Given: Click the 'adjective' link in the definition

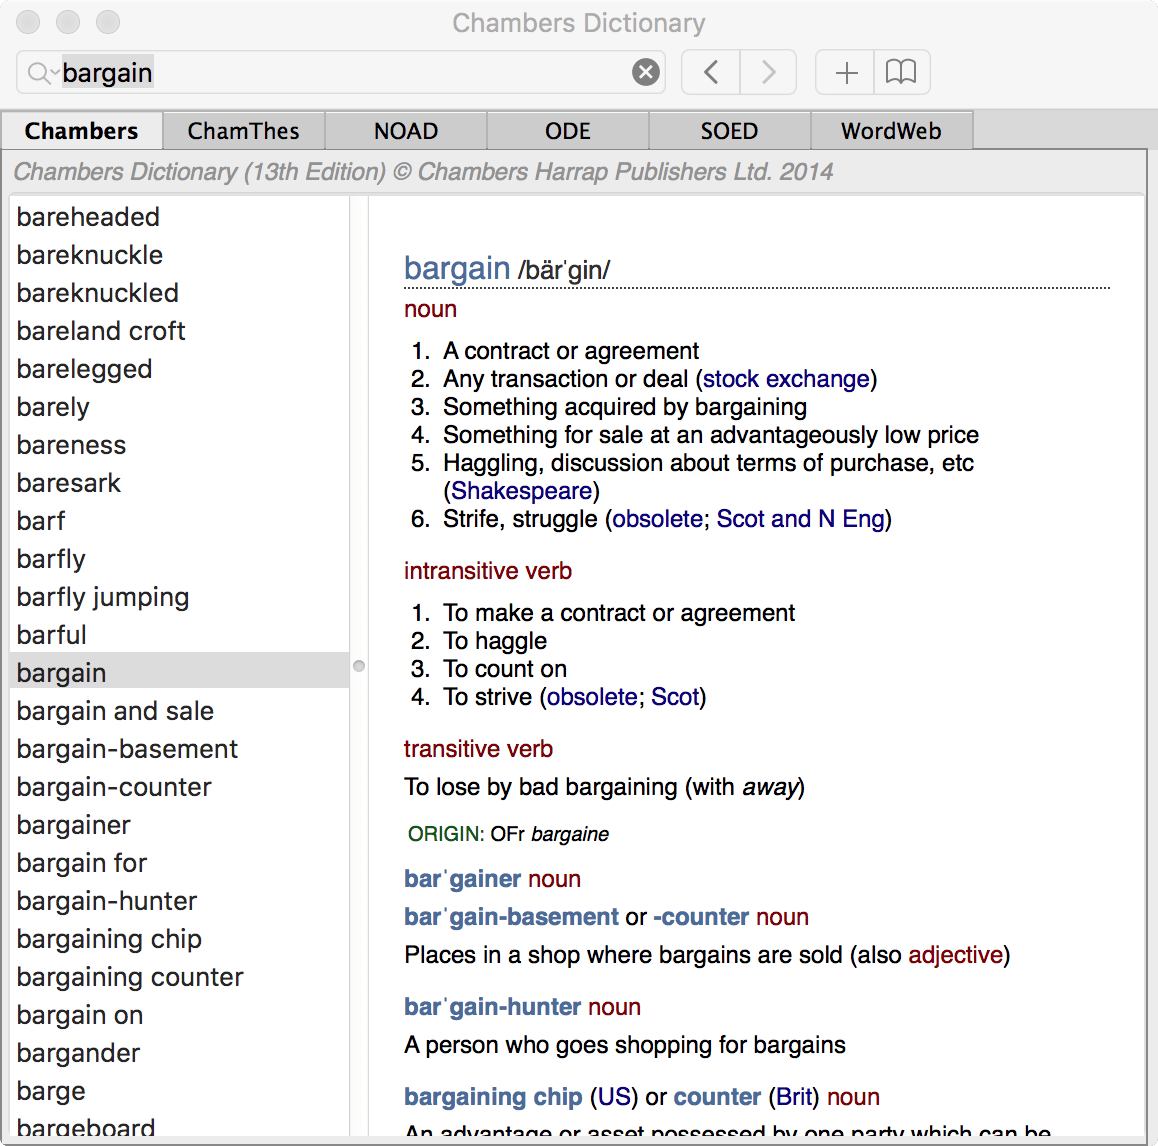Looking at the screenshot, I should click(x=955, y=955).
